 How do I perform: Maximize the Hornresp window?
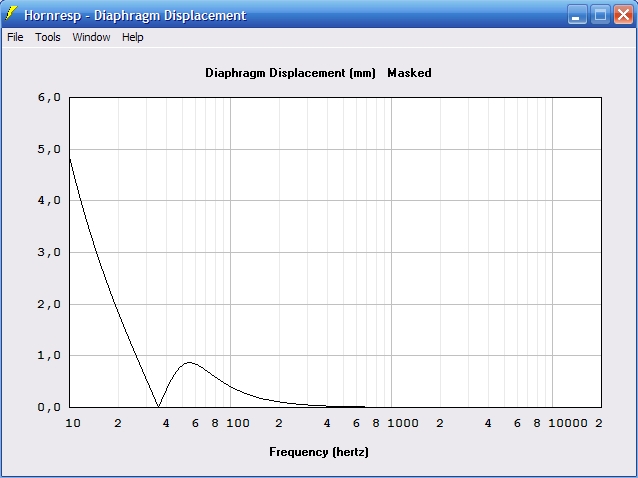(x=600, y=15)
